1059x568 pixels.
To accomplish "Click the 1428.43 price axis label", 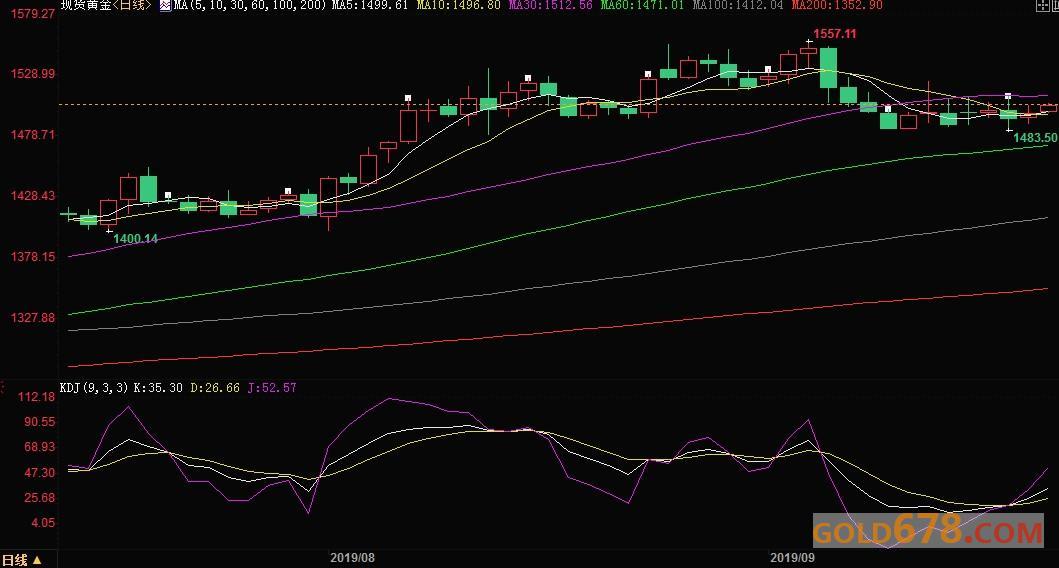I will coord(33,196).
